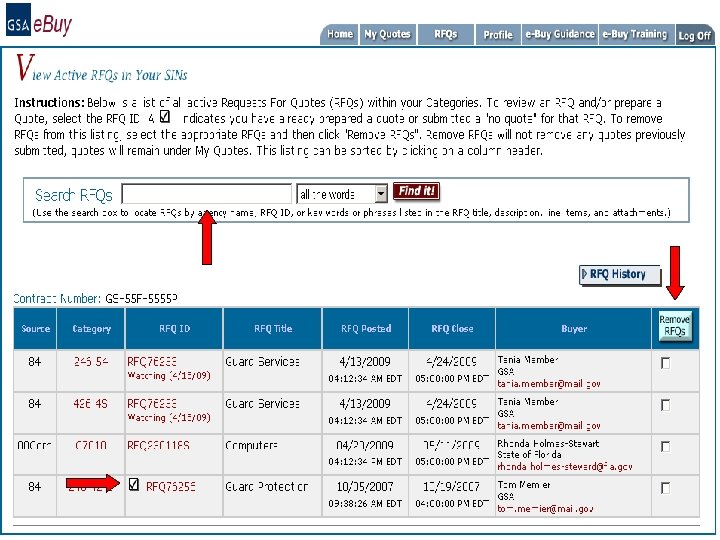Image resolution: width=720 pixels, height=540 pixels.
Task: Open the e-Buy Guidance tab
Action: click(x=560, y=34)
